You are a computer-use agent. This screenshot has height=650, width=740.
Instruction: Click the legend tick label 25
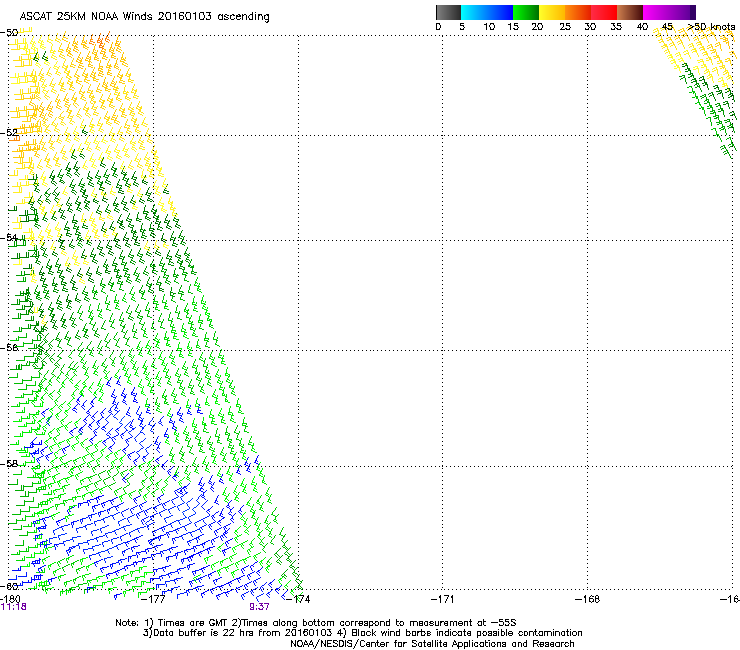565,27
